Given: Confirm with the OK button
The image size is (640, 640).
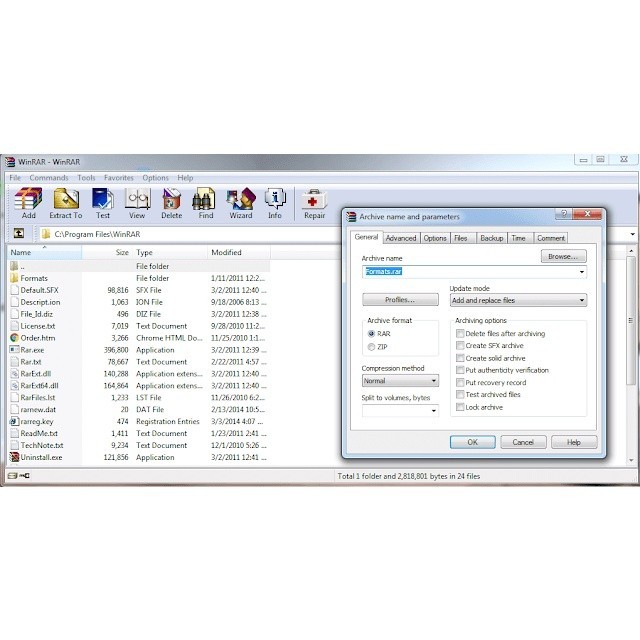Looking at the screenshot, I should (472, 442).
